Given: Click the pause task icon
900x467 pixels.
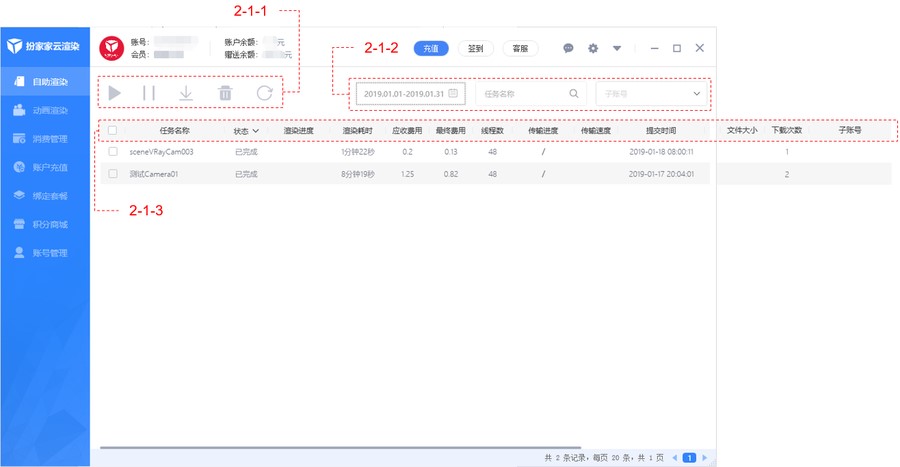Looking at the screenshot, I should [149, 93].
